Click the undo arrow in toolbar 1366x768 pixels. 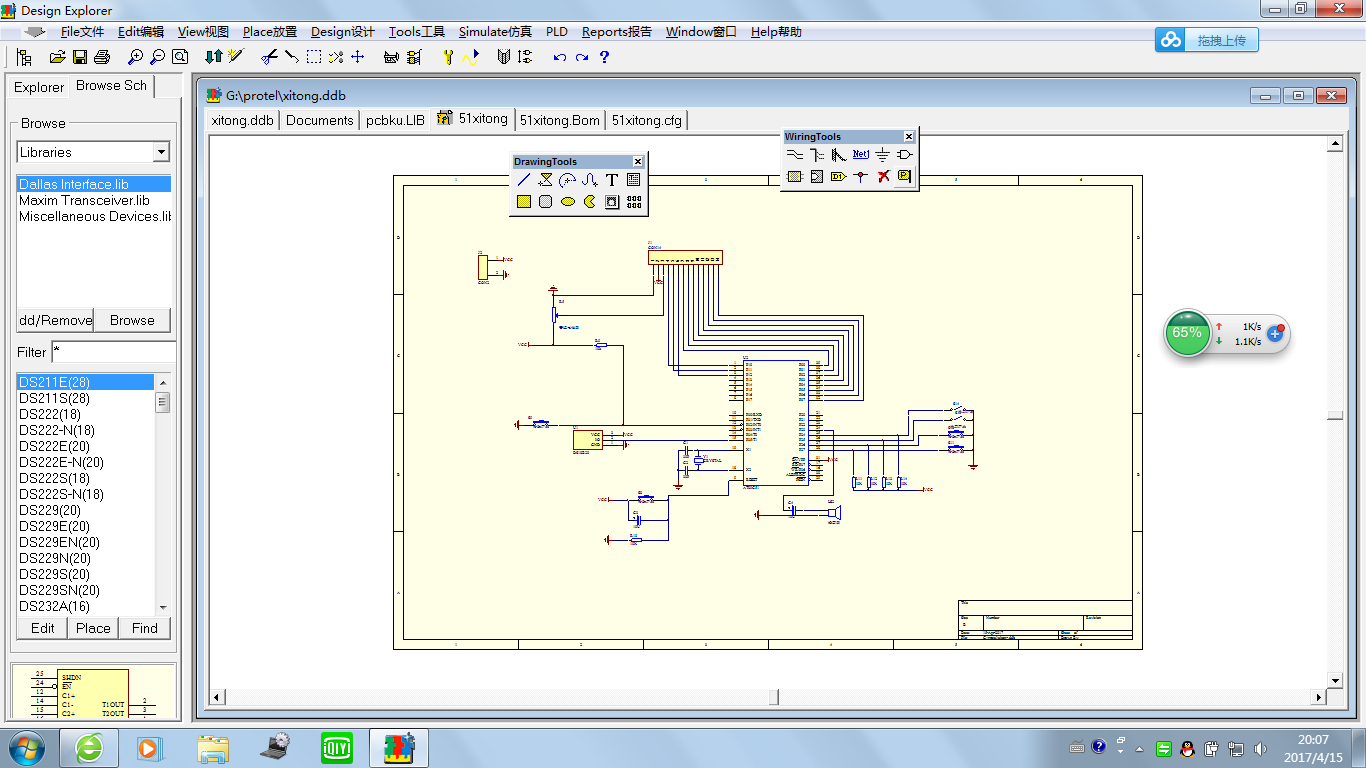coord(559,57)
